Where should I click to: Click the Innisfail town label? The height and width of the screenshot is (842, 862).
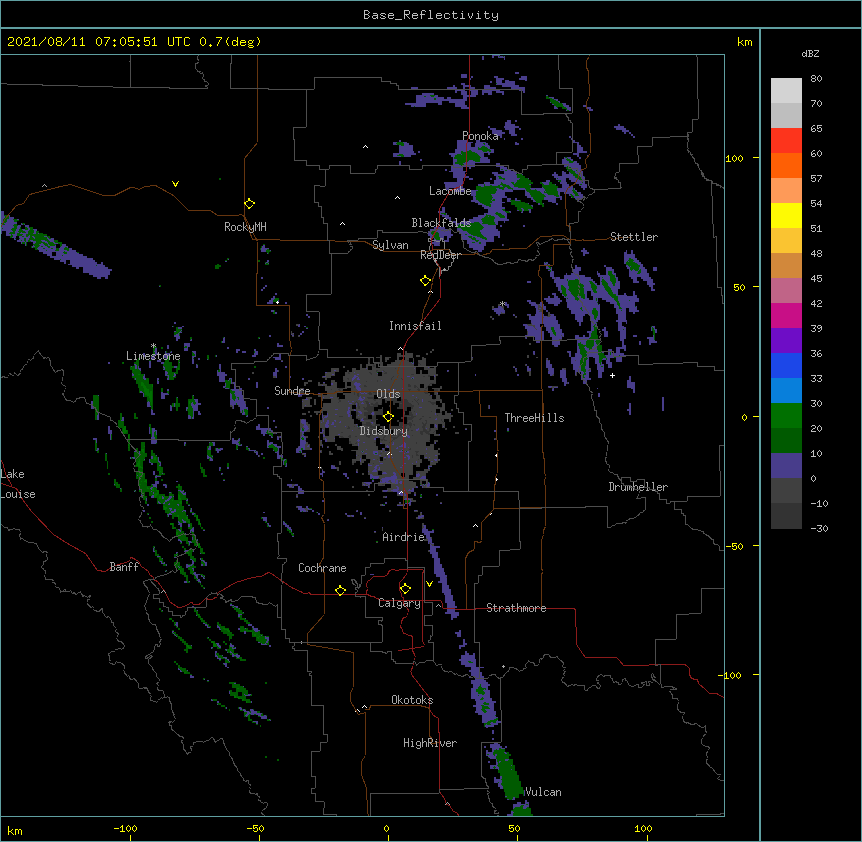(x=415, y=326)
